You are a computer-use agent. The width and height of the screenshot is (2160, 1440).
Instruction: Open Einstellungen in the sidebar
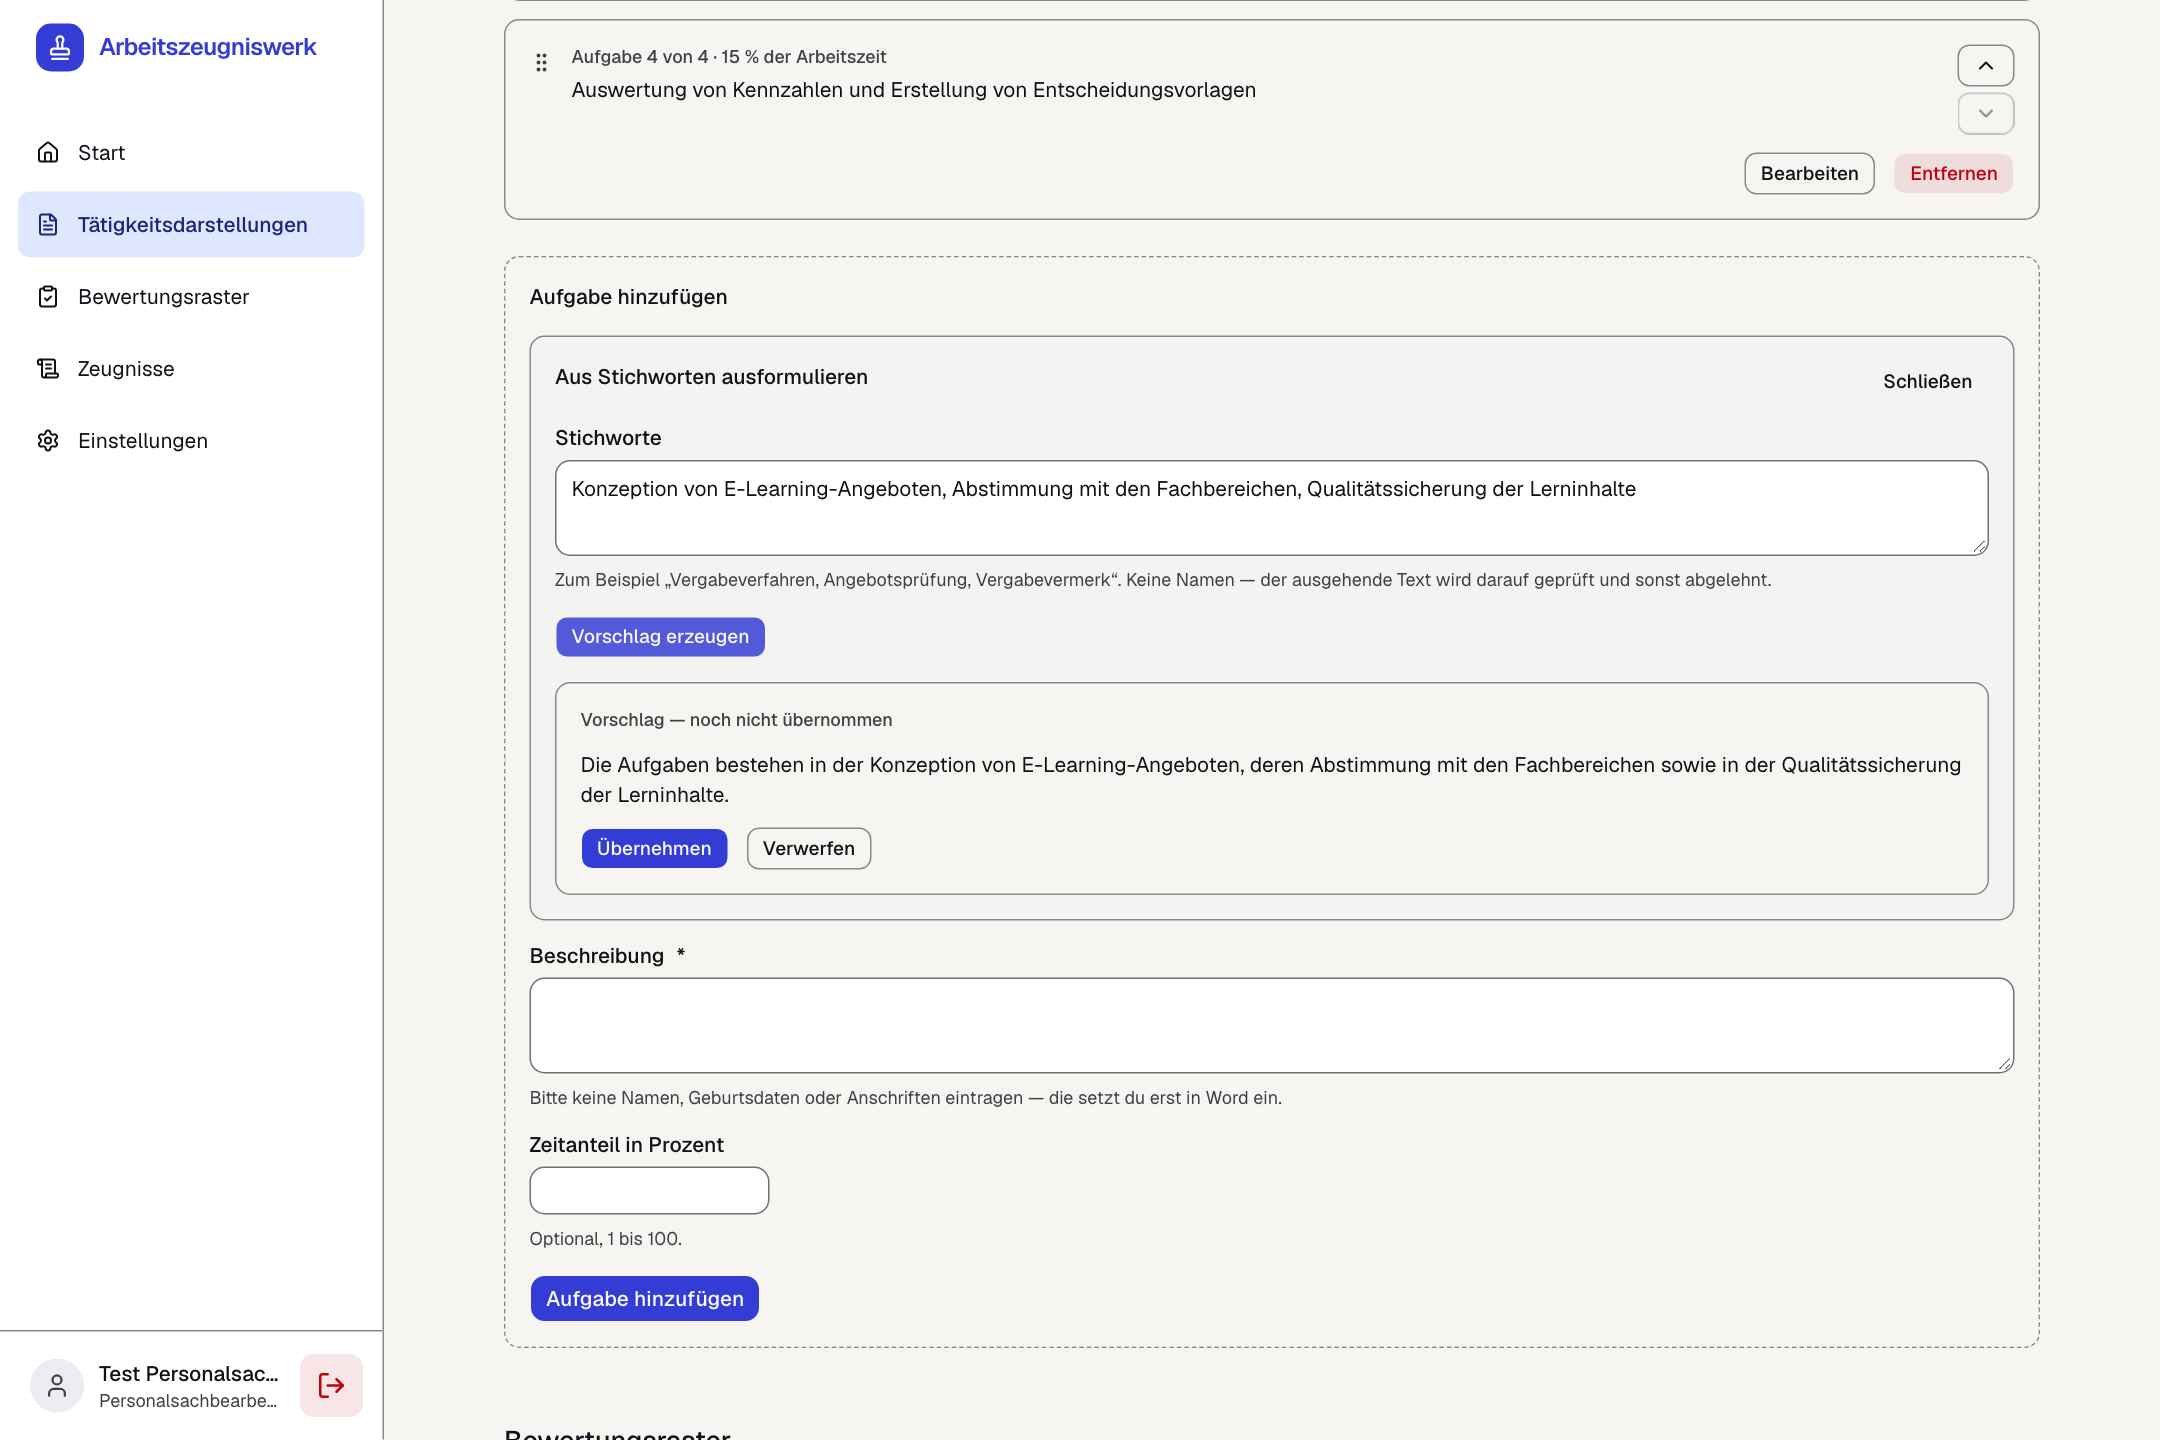click(x=191, y=440)
